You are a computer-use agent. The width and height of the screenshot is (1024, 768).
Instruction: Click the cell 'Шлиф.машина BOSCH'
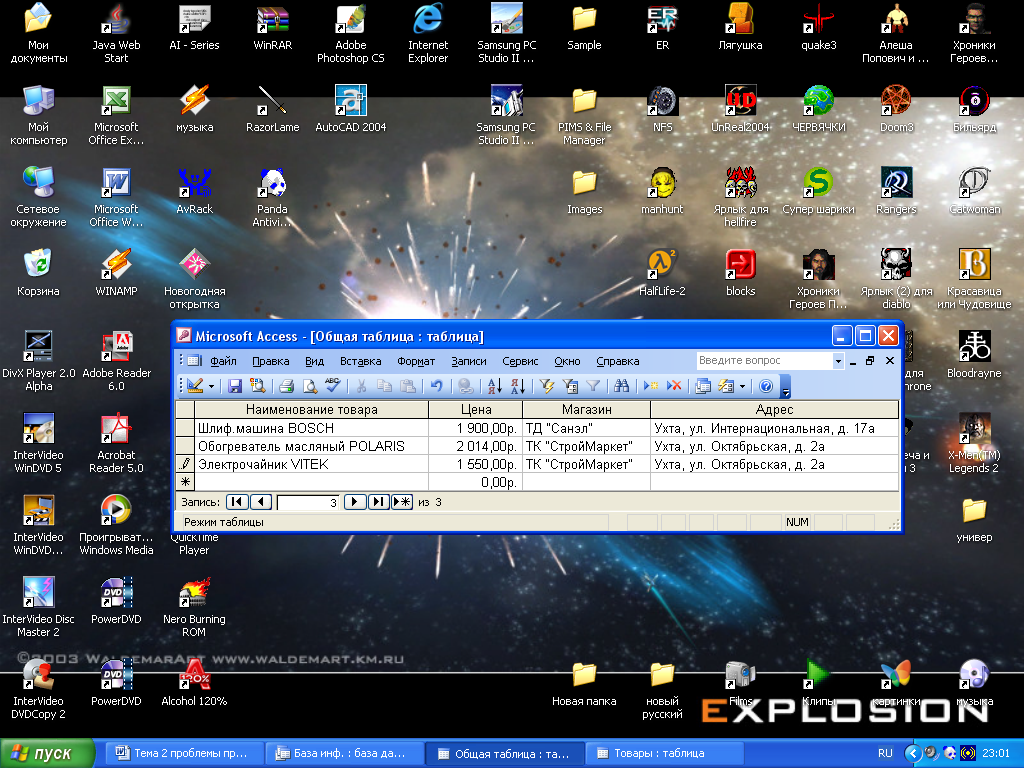point(312,428)
